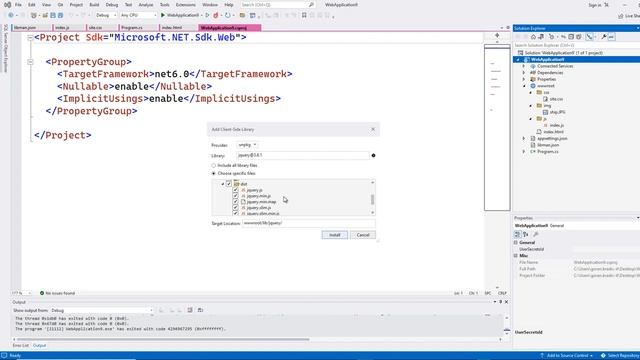Click the editor split window plus icon
This screenshot has width=640, height=360.
(497, 36)
